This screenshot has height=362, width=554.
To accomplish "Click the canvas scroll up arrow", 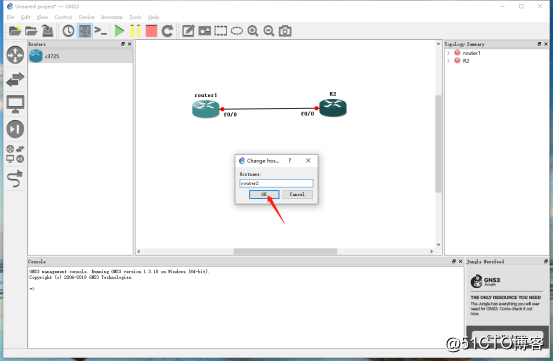I will (x=438, y=44).
